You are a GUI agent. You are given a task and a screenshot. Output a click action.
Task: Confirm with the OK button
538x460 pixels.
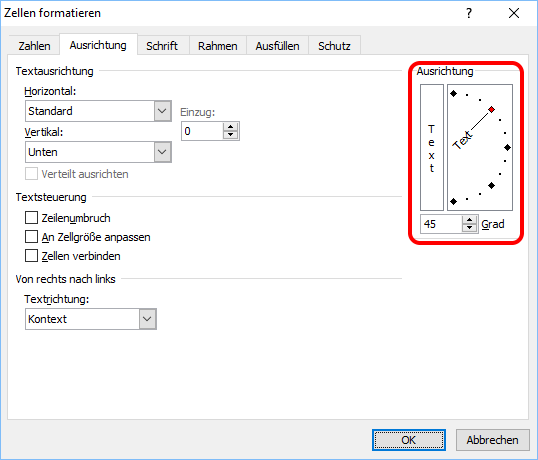pyautogui.click(x=409, y=440)
